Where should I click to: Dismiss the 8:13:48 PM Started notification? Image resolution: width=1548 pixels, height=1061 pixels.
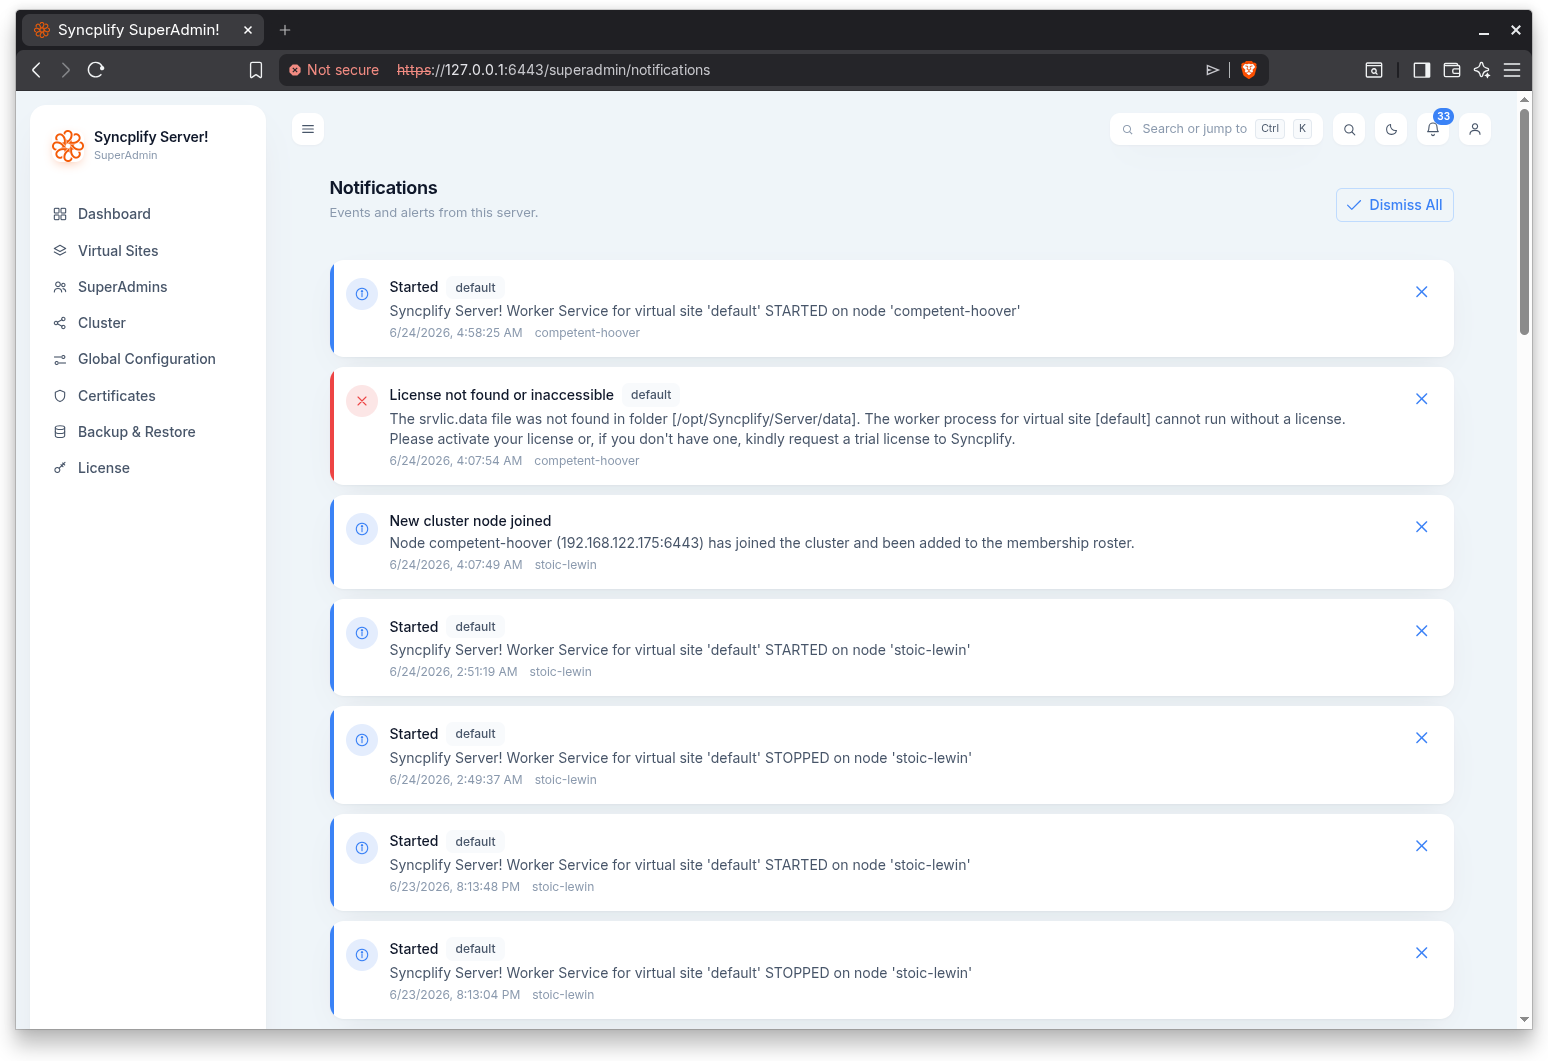(x=1421, y=846)
